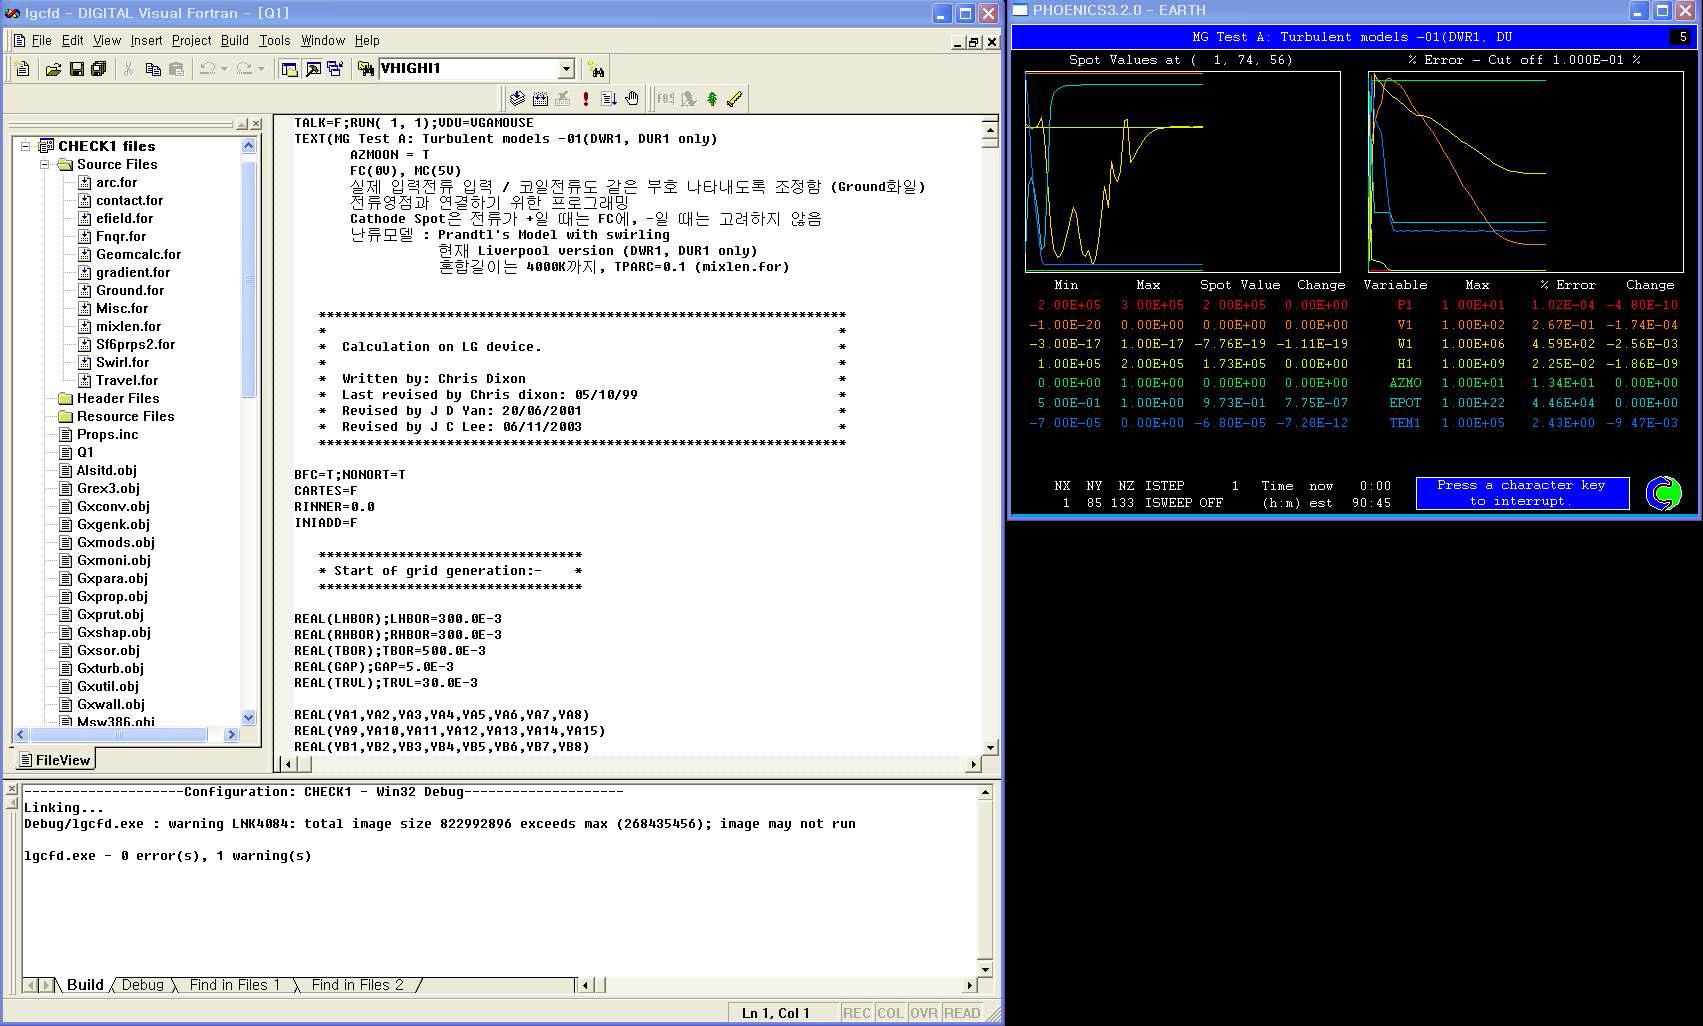Open the Build menu
Image resolution: width=1703 pixels, height=1026 pixels.
(x=235, y=41)
